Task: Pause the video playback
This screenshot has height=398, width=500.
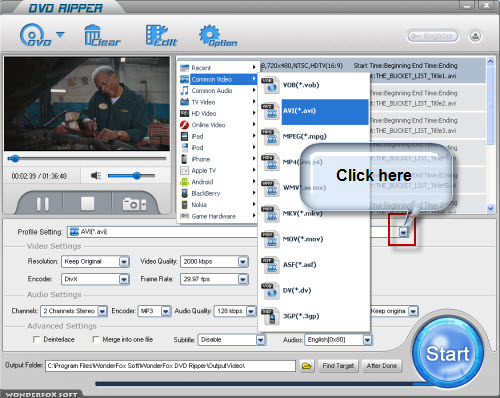Action: tap(43, 204)
